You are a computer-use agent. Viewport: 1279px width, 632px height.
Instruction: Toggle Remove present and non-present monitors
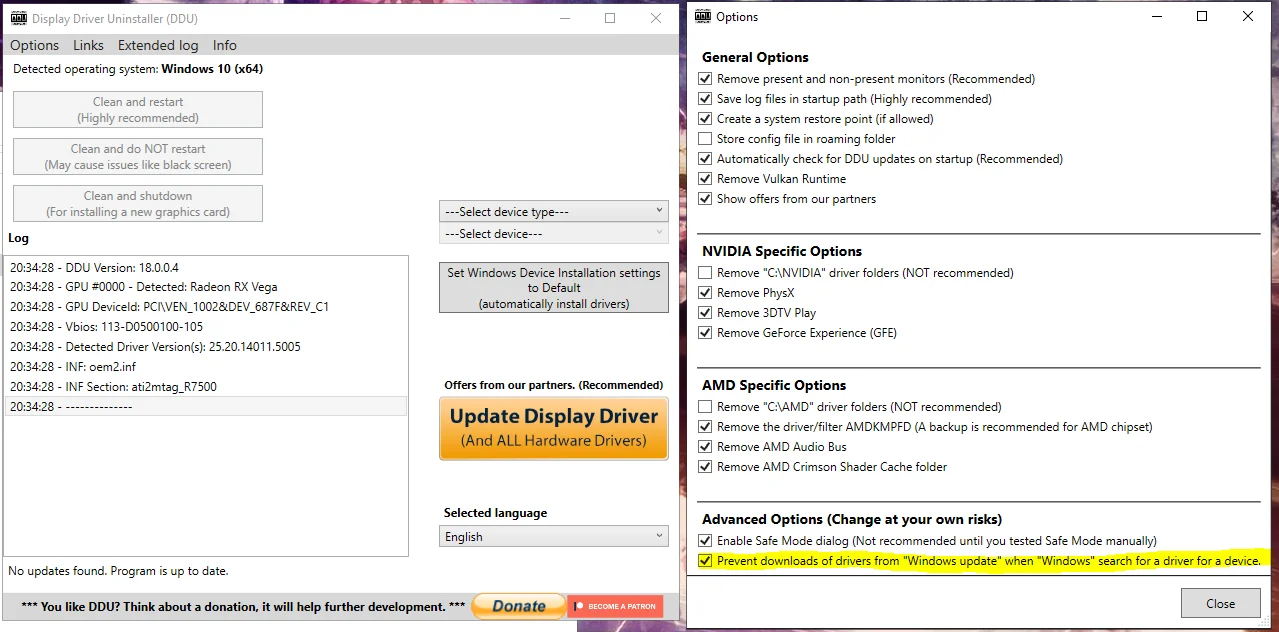(706, 79)
